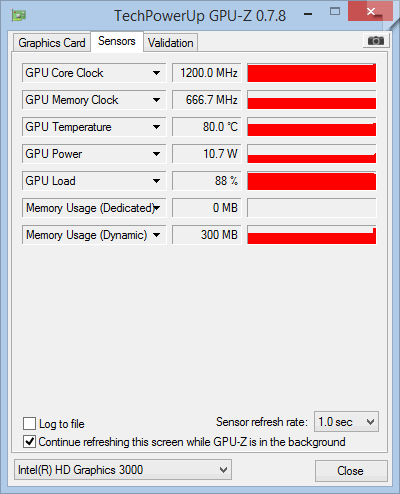Screen dimensions: 400x494
Task: Open the Sensor refresh rate combo box
Action: pos(346,422)
